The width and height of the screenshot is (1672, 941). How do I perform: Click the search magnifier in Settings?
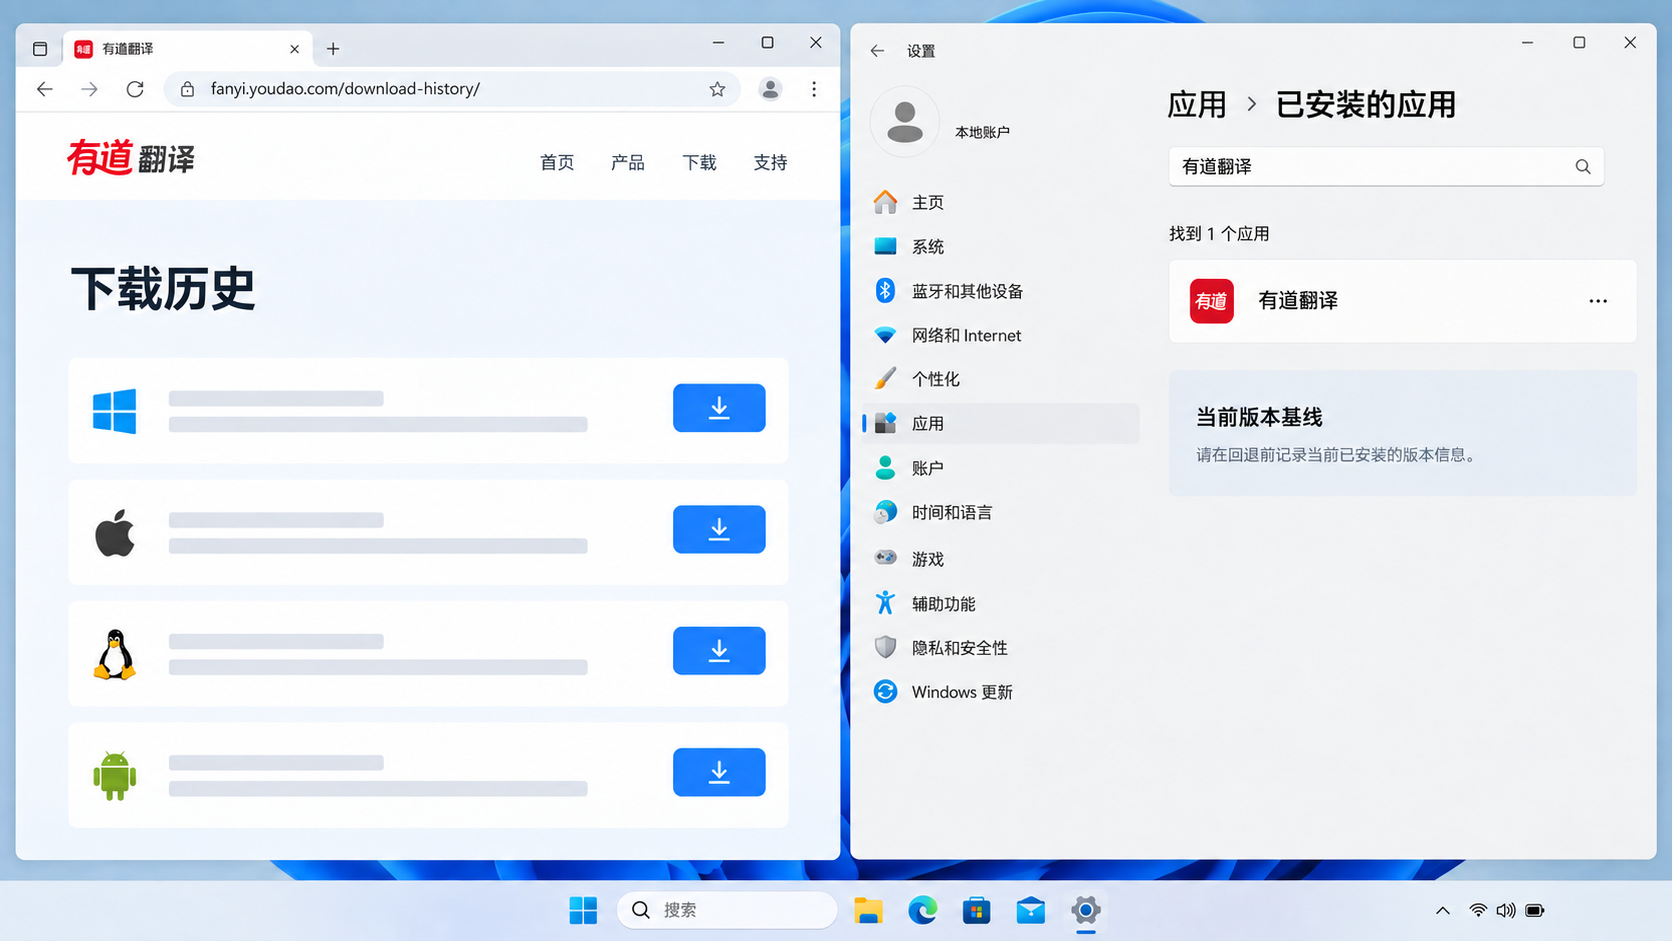pos(1583,167)
